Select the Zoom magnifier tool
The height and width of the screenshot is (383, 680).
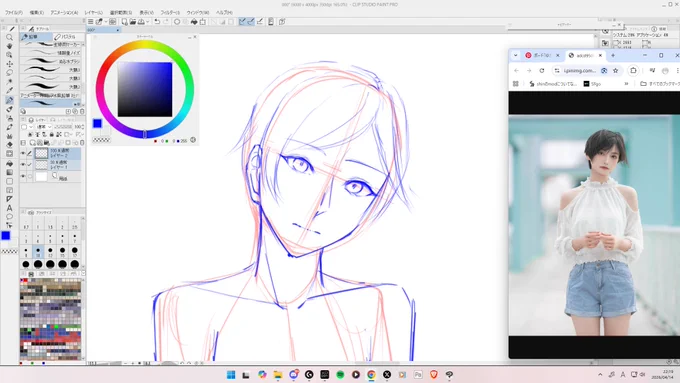9,37
